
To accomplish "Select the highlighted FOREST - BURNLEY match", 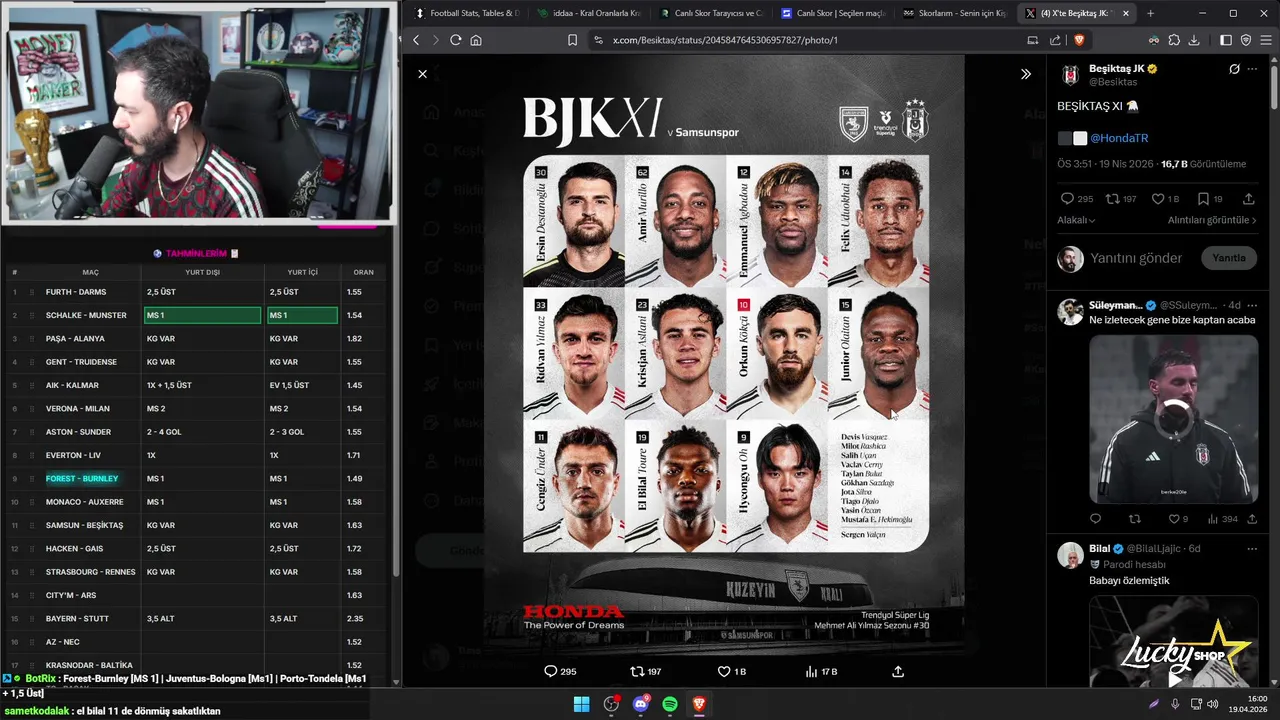I will (82, 478).
